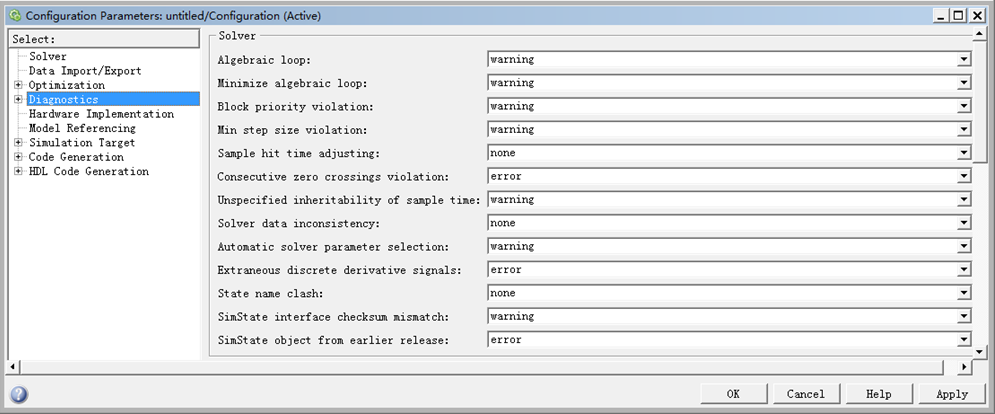Click the Configuration Parameters title bar icon

click(x=14, y=16)
